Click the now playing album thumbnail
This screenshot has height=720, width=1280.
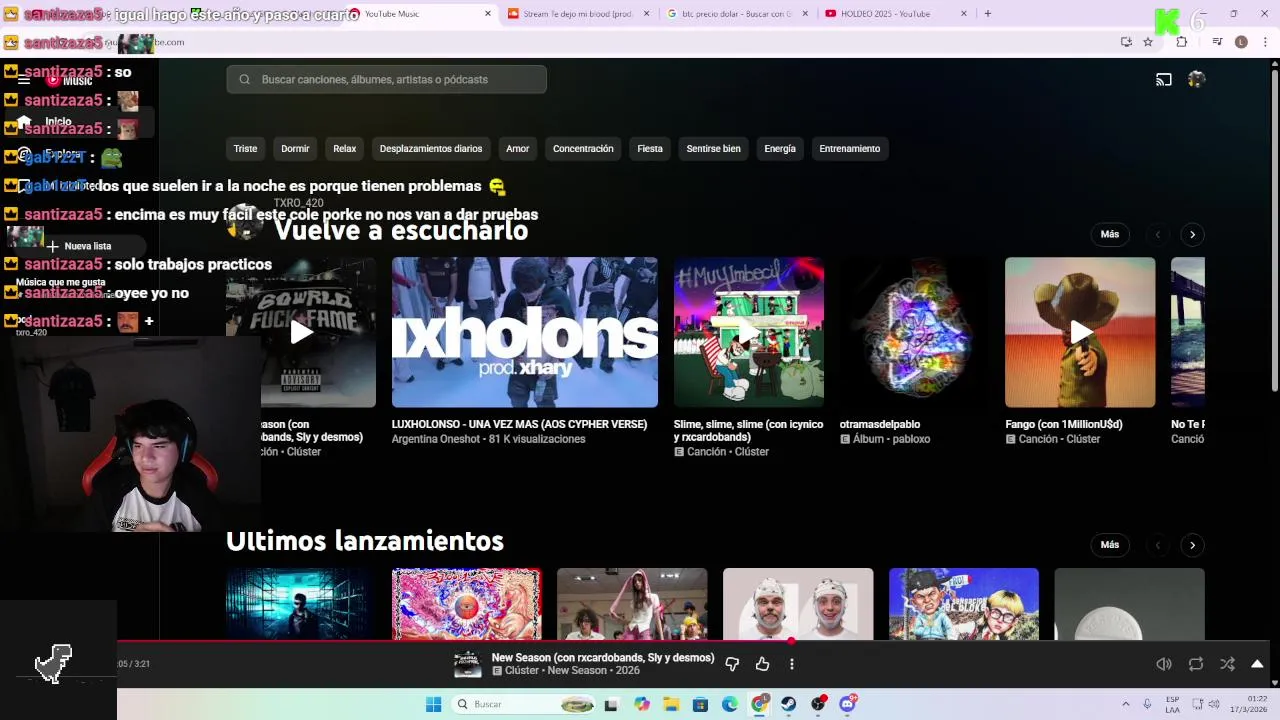[467, 664]
